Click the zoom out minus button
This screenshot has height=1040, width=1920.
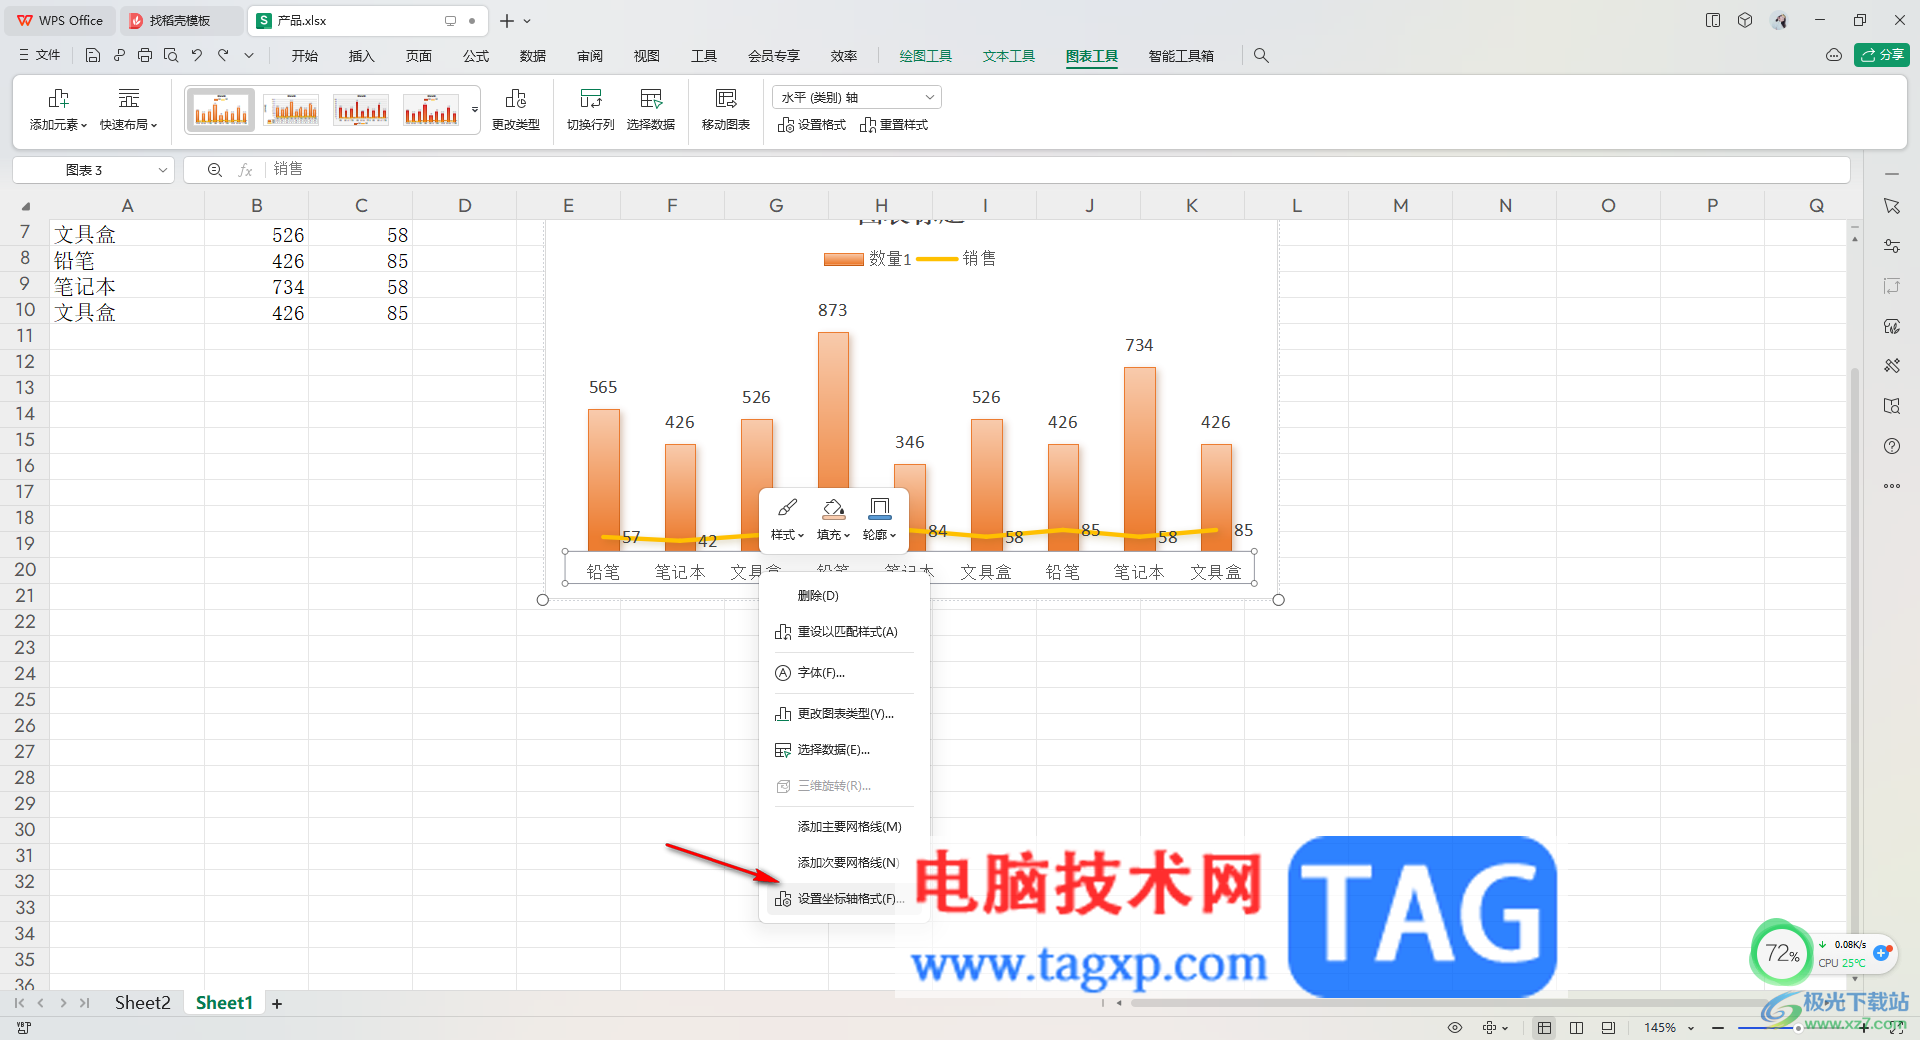(1718, 1028)
